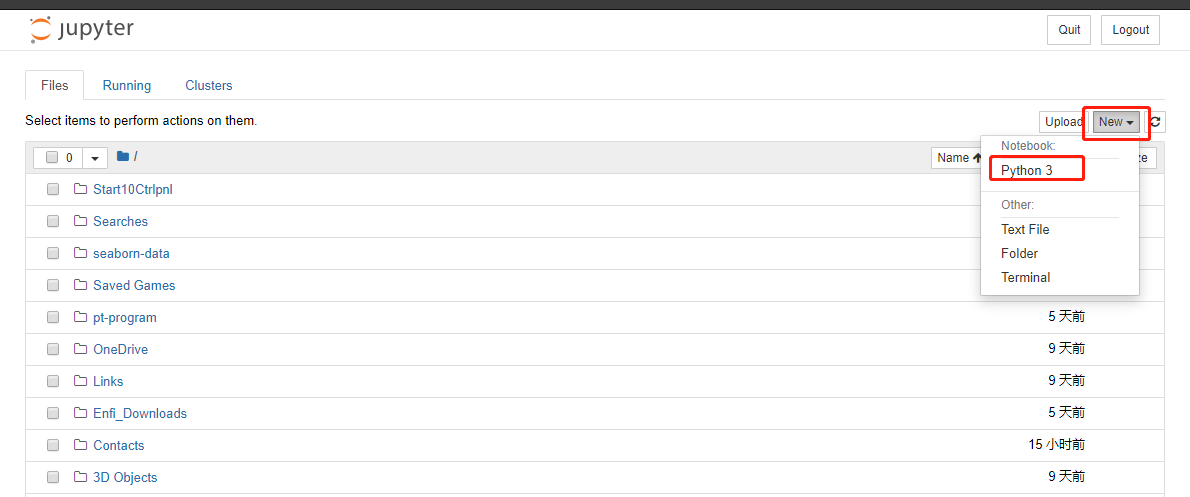Open the New dropdown button

(1116, 122)
